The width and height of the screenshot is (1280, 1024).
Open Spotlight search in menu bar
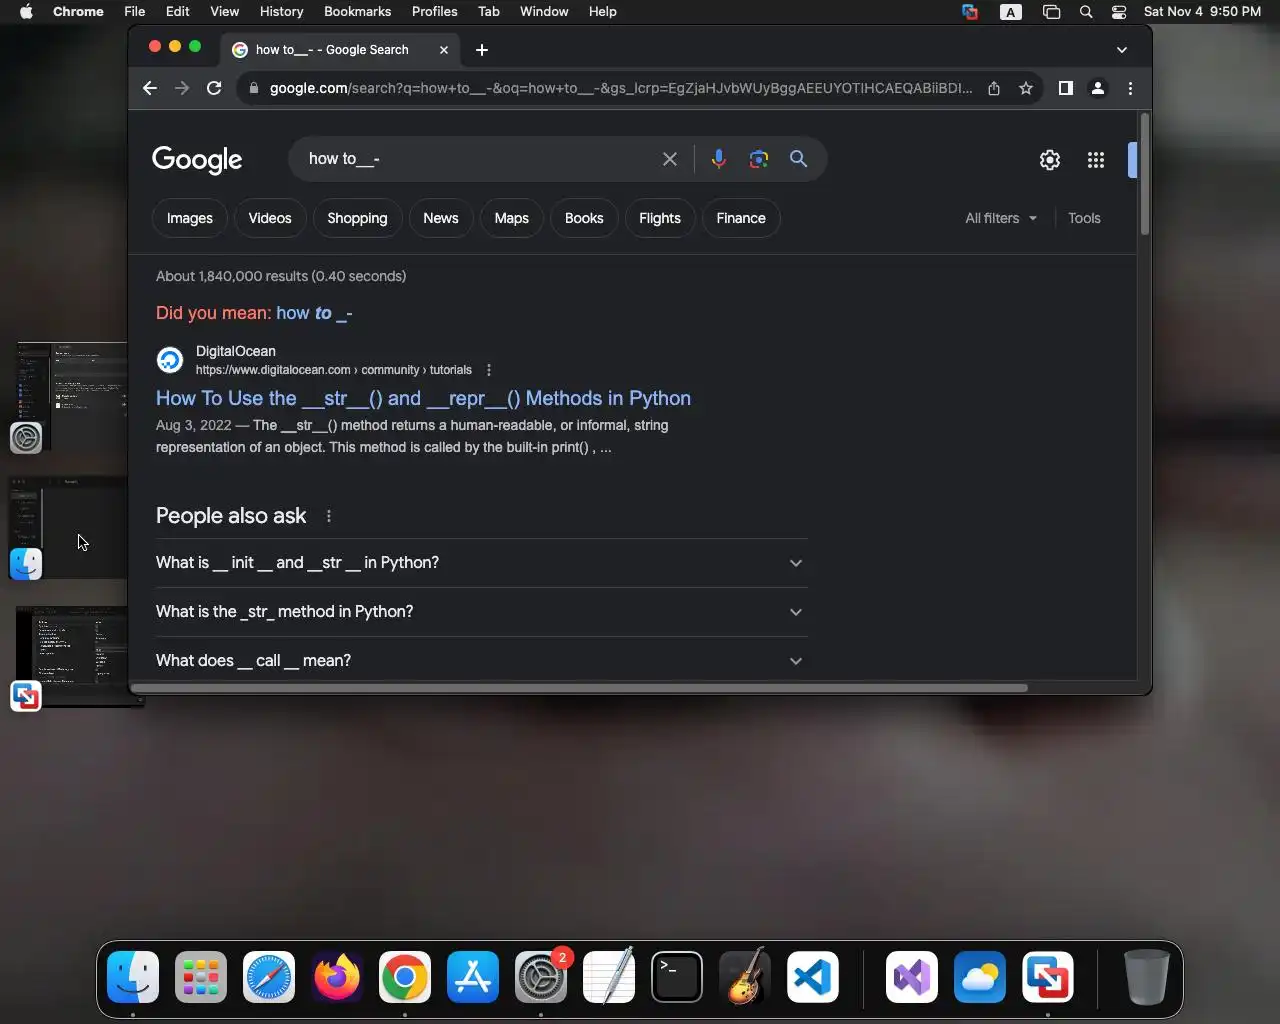tap(1086, 12)
